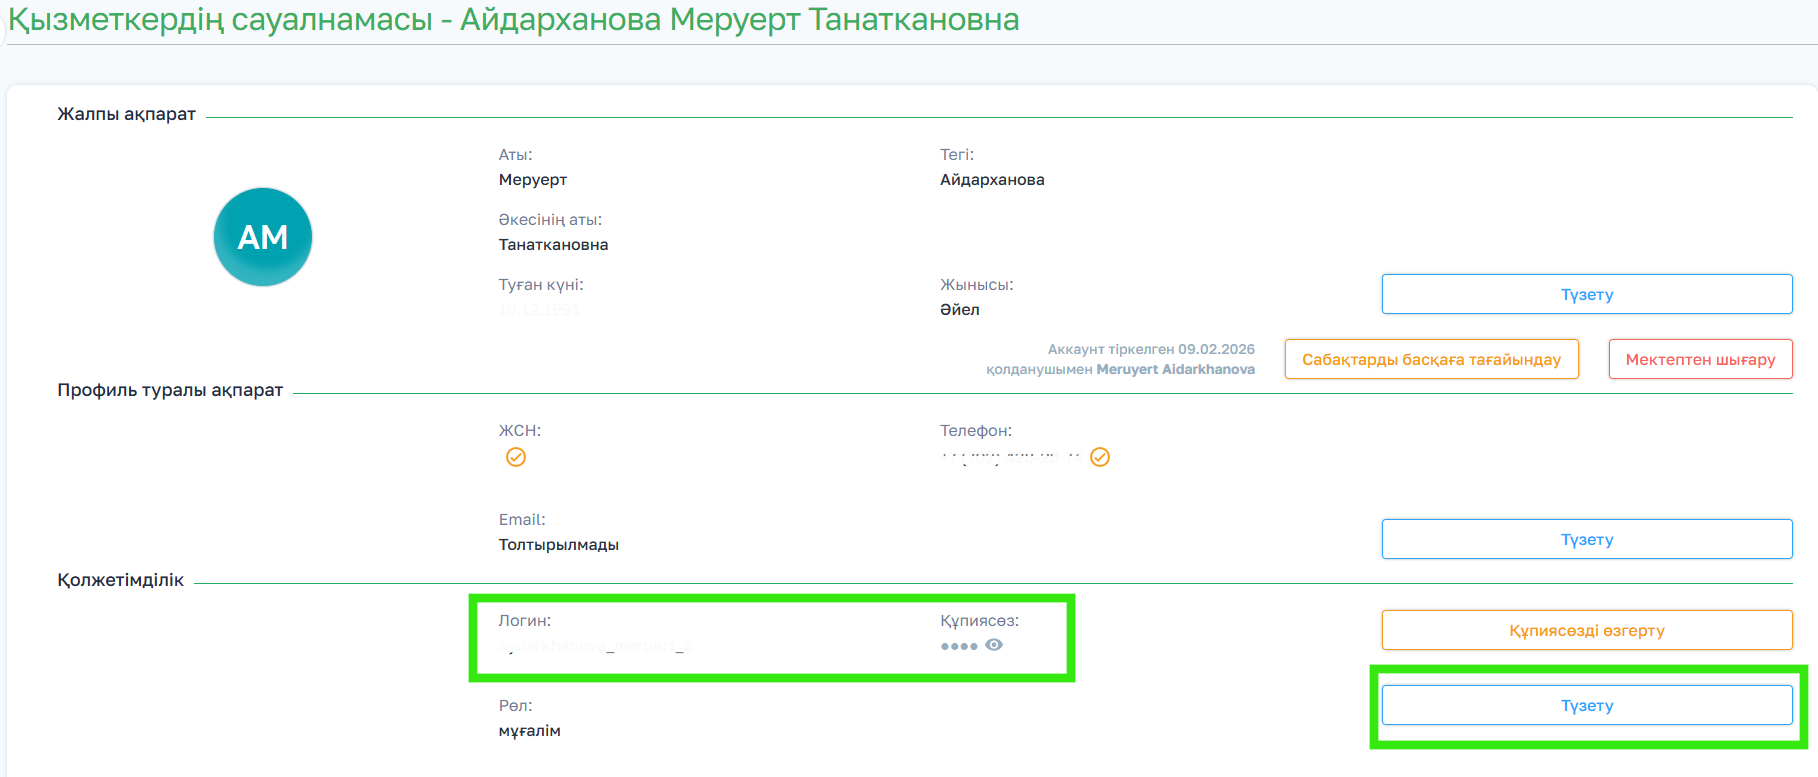The width and height of the screenshot is (1818, 777).
Task: Click the Логин value text
Action: (x=596, y=646)
